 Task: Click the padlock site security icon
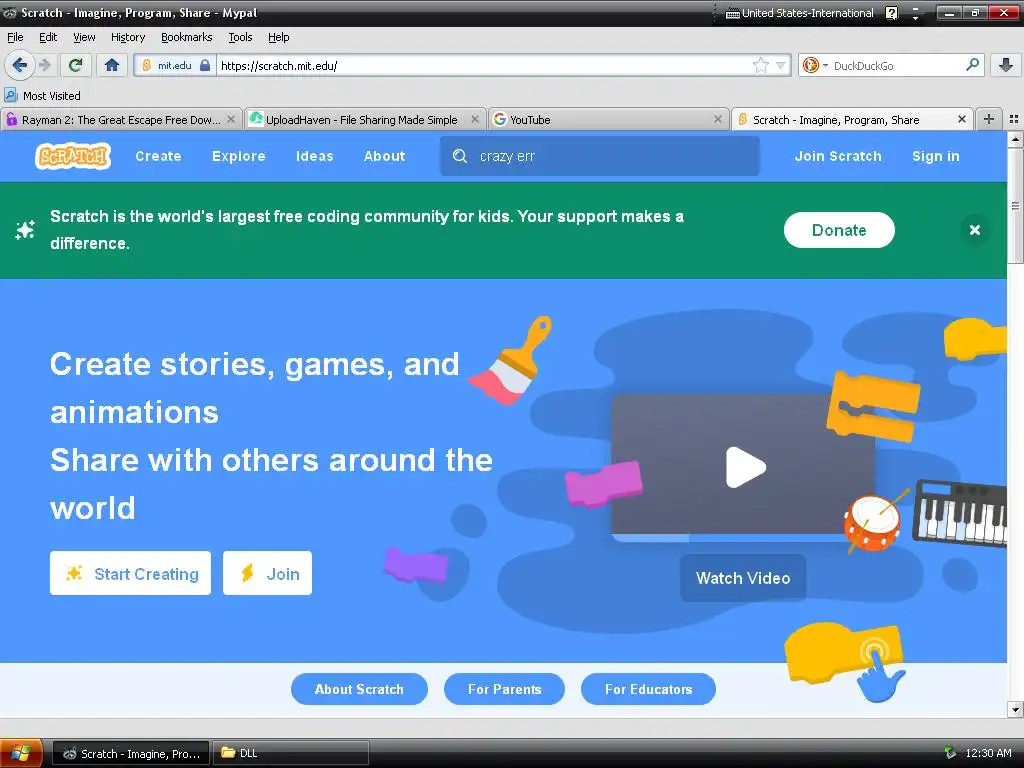(205, 65)
